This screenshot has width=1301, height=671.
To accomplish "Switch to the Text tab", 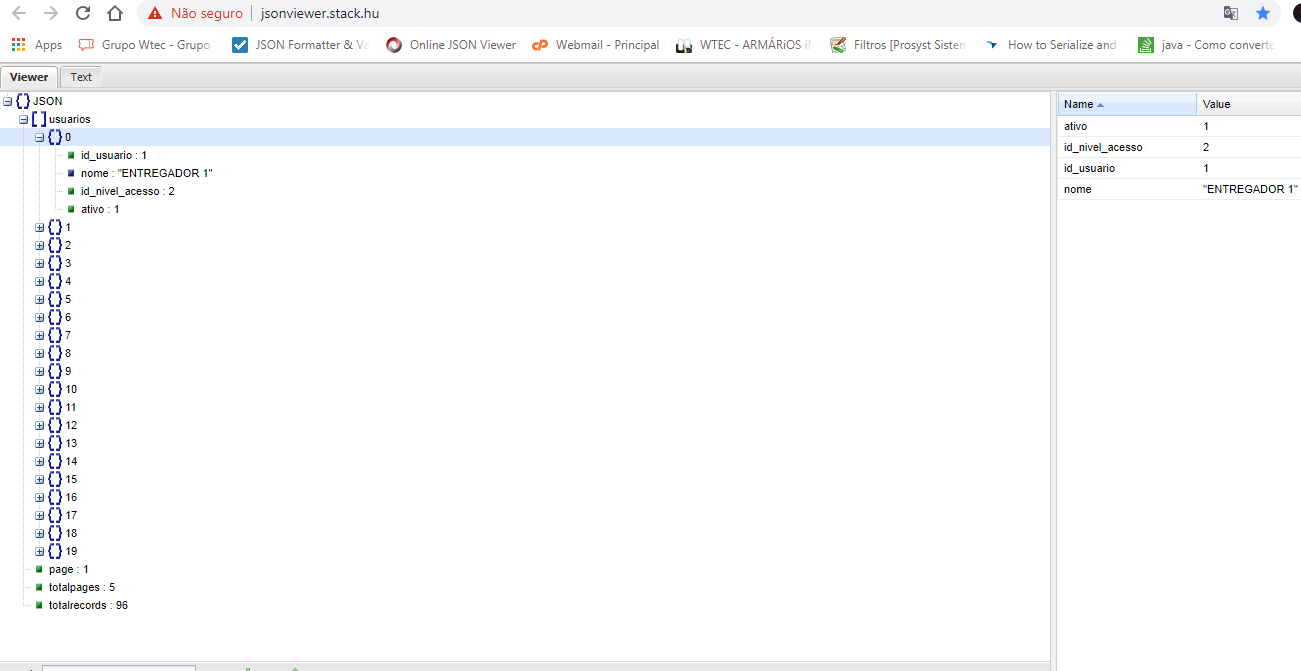I will coord(81,77).
